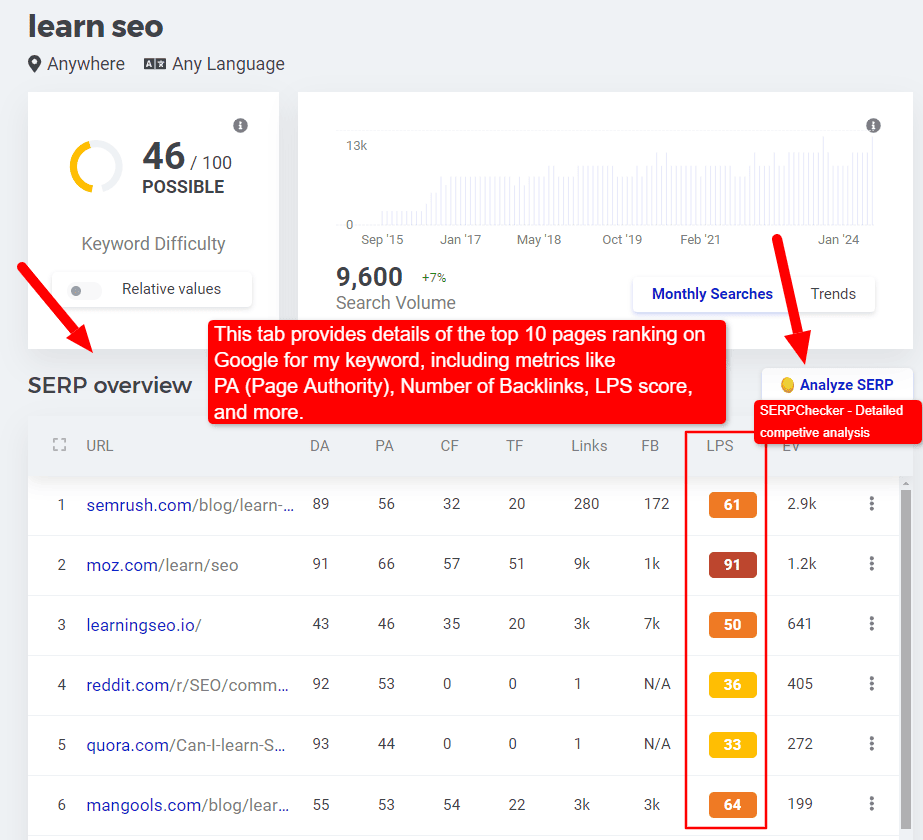Open the semrush.com/blog/learn link
This screenshot has height=840, width=923.
190,505
